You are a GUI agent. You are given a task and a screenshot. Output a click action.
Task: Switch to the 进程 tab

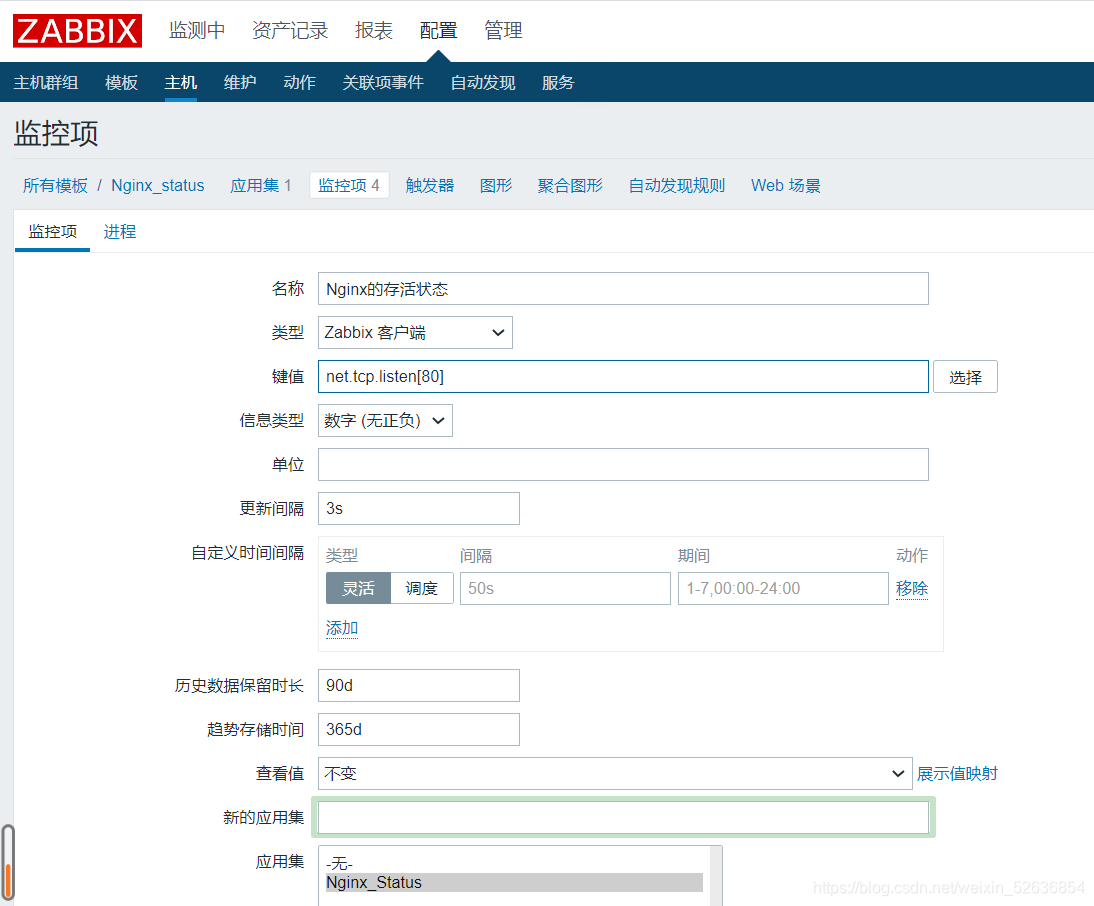pos(120,232)
